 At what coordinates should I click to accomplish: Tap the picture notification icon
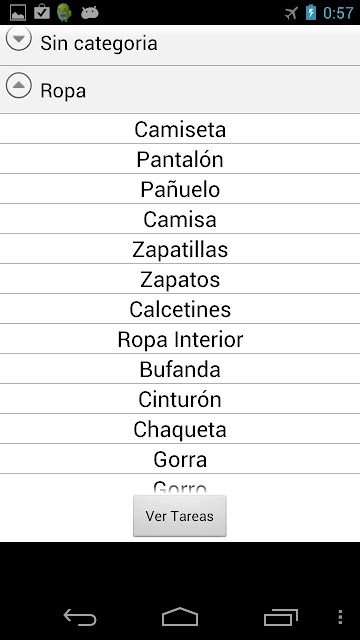(x=18, y=13)
